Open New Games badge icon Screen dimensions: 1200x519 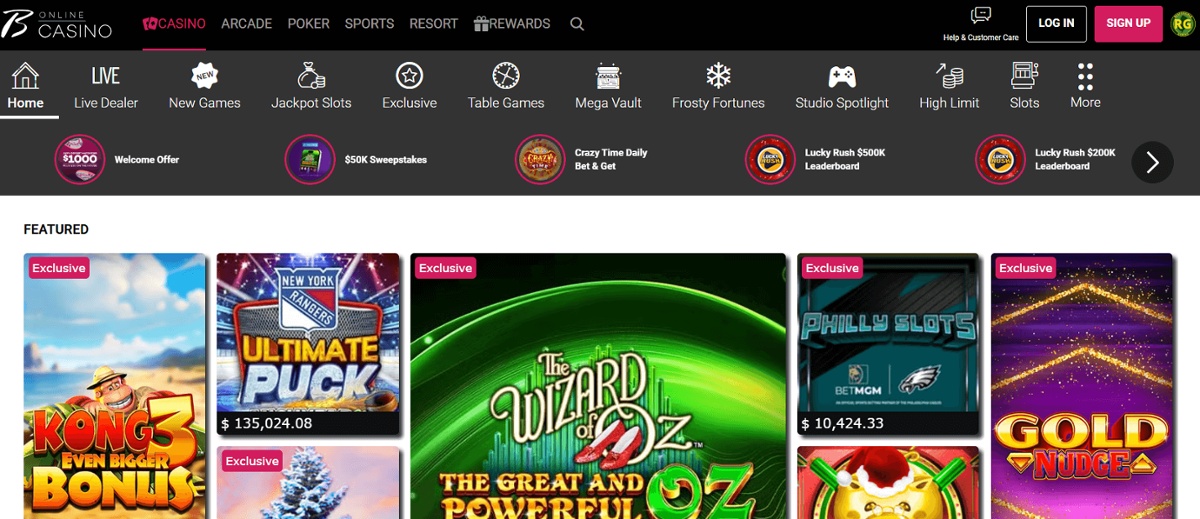(x=205, y=75)
